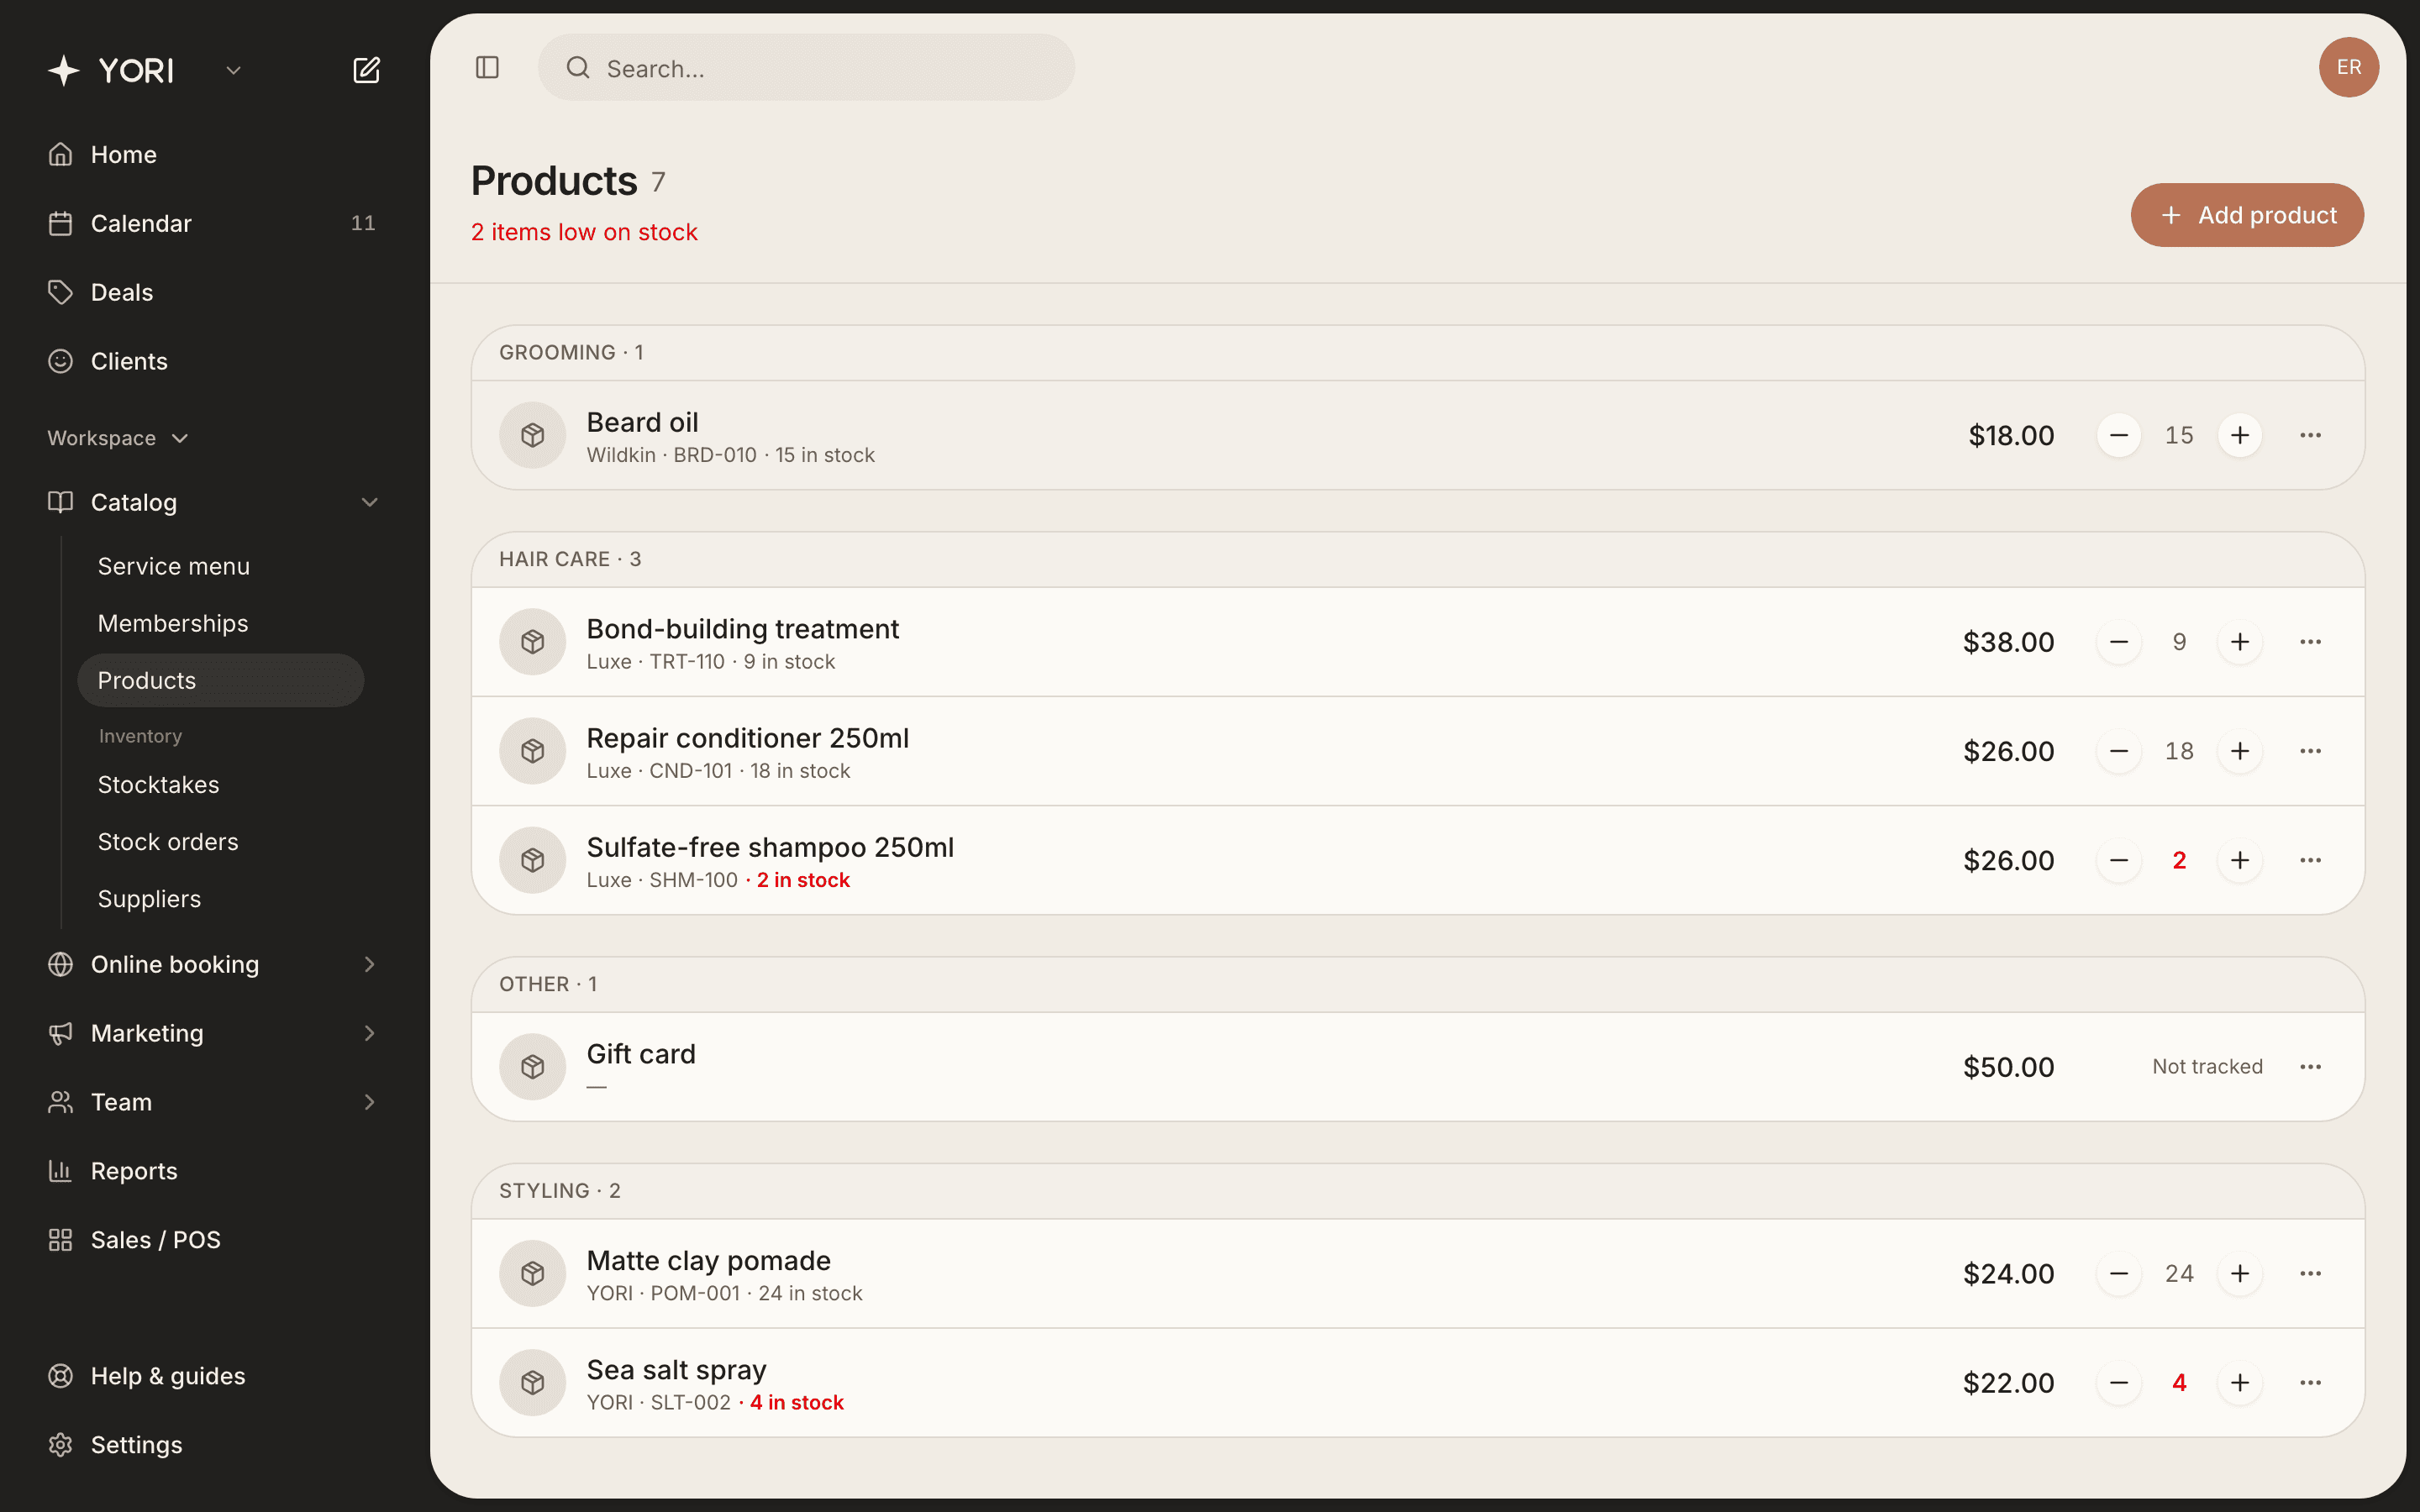Open Deals in sidebar
Image resolution: width=2420 pixels, height=1512 pixels.
213,292
